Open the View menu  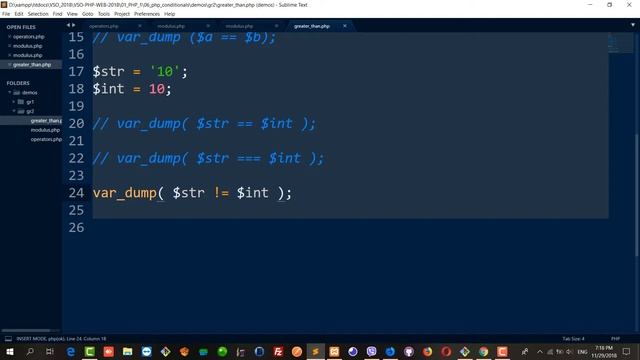[72, 14]
